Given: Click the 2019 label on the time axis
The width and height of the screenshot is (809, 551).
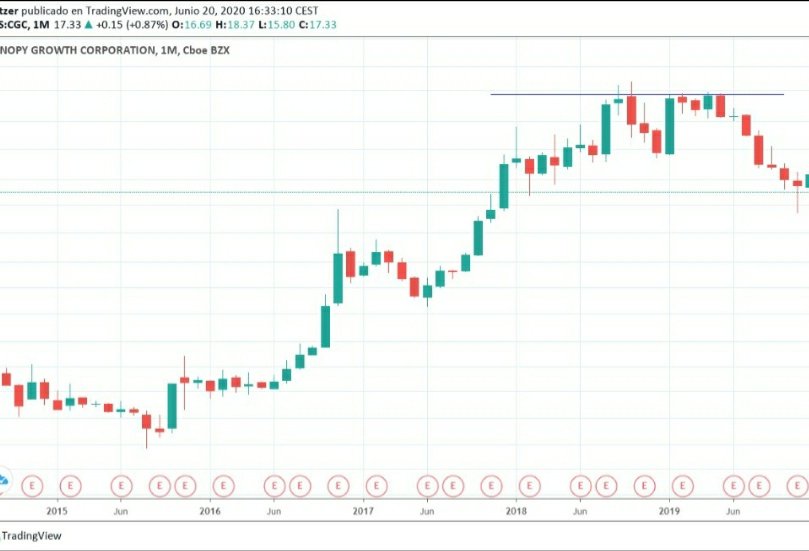Looking at the screenshot, I should point(669,511).
